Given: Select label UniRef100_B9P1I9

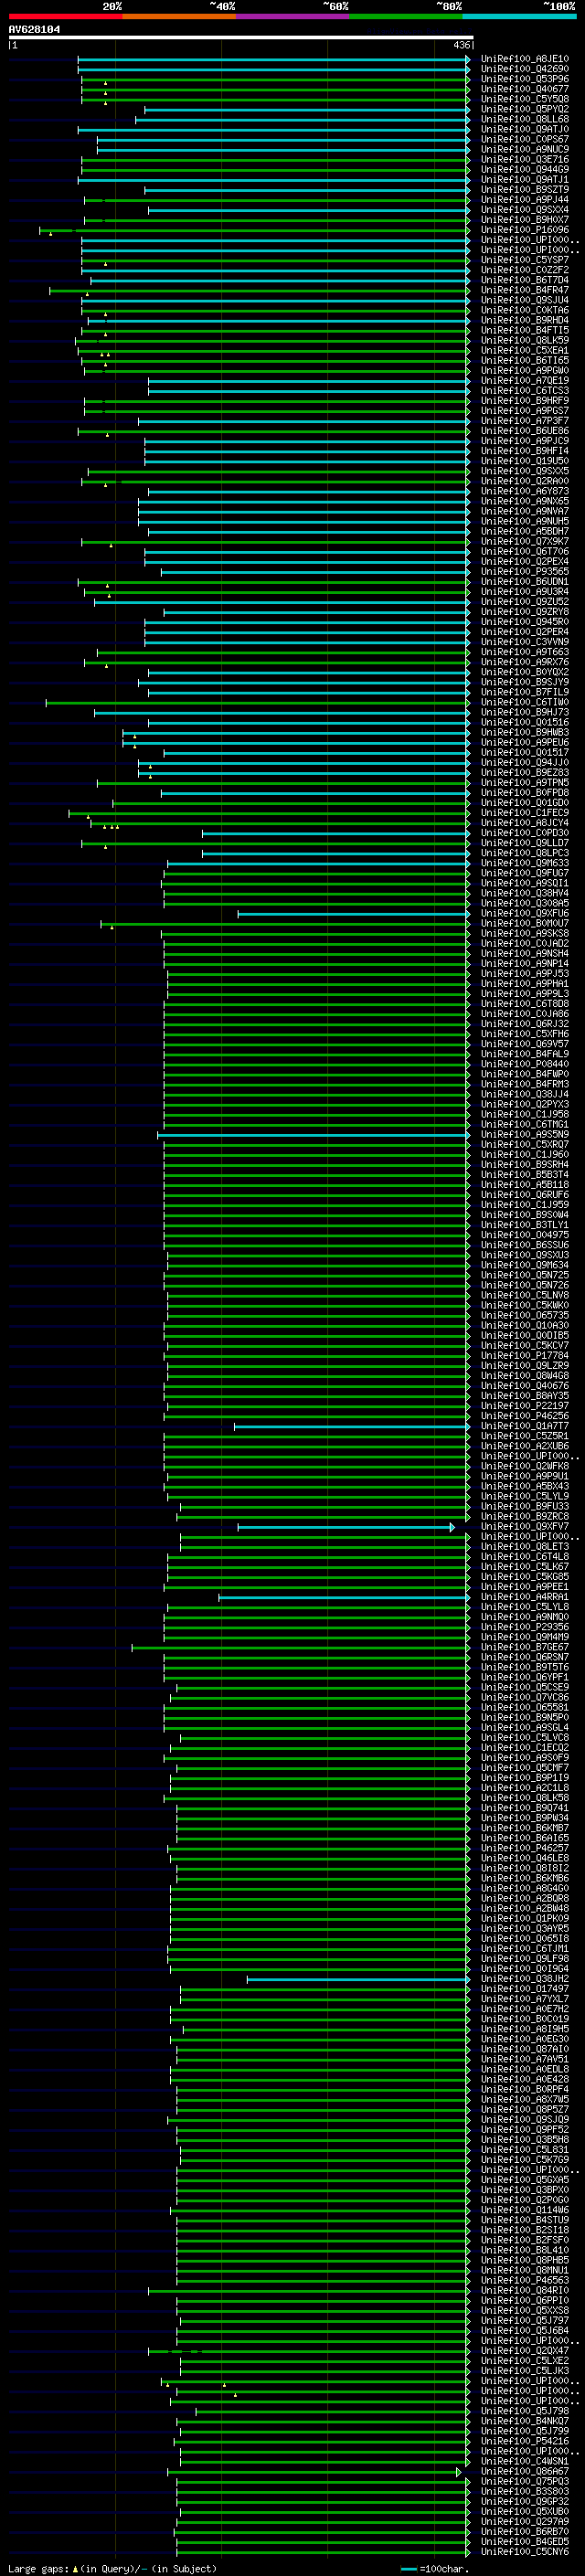Looking at the screenshot, I should click(x=525, y=1778).
